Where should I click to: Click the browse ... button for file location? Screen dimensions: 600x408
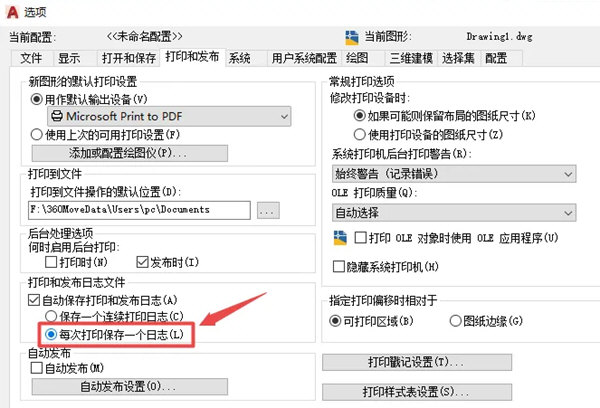click(268, 211)
